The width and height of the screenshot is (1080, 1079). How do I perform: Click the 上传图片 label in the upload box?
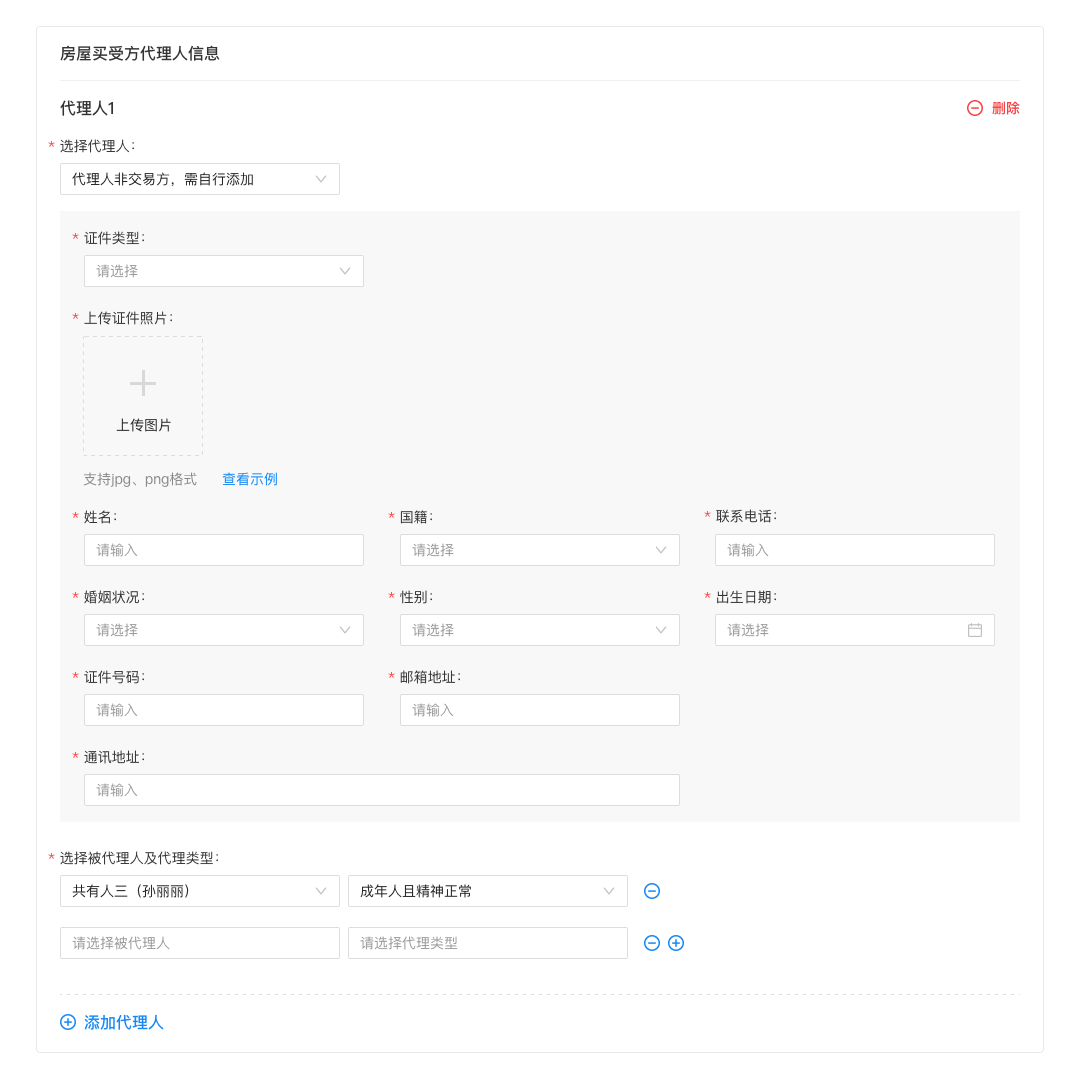coord(143,426)
